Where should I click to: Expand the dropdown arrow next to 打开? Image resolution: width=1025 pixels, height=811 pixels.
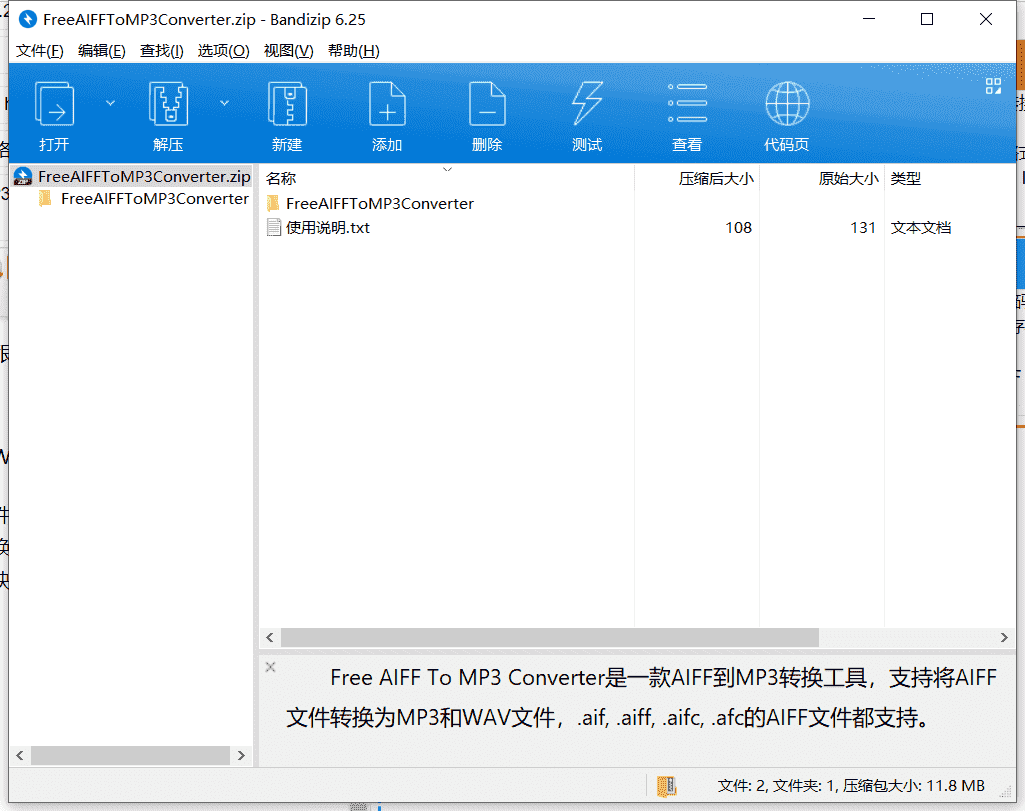[x=110, y=103]
